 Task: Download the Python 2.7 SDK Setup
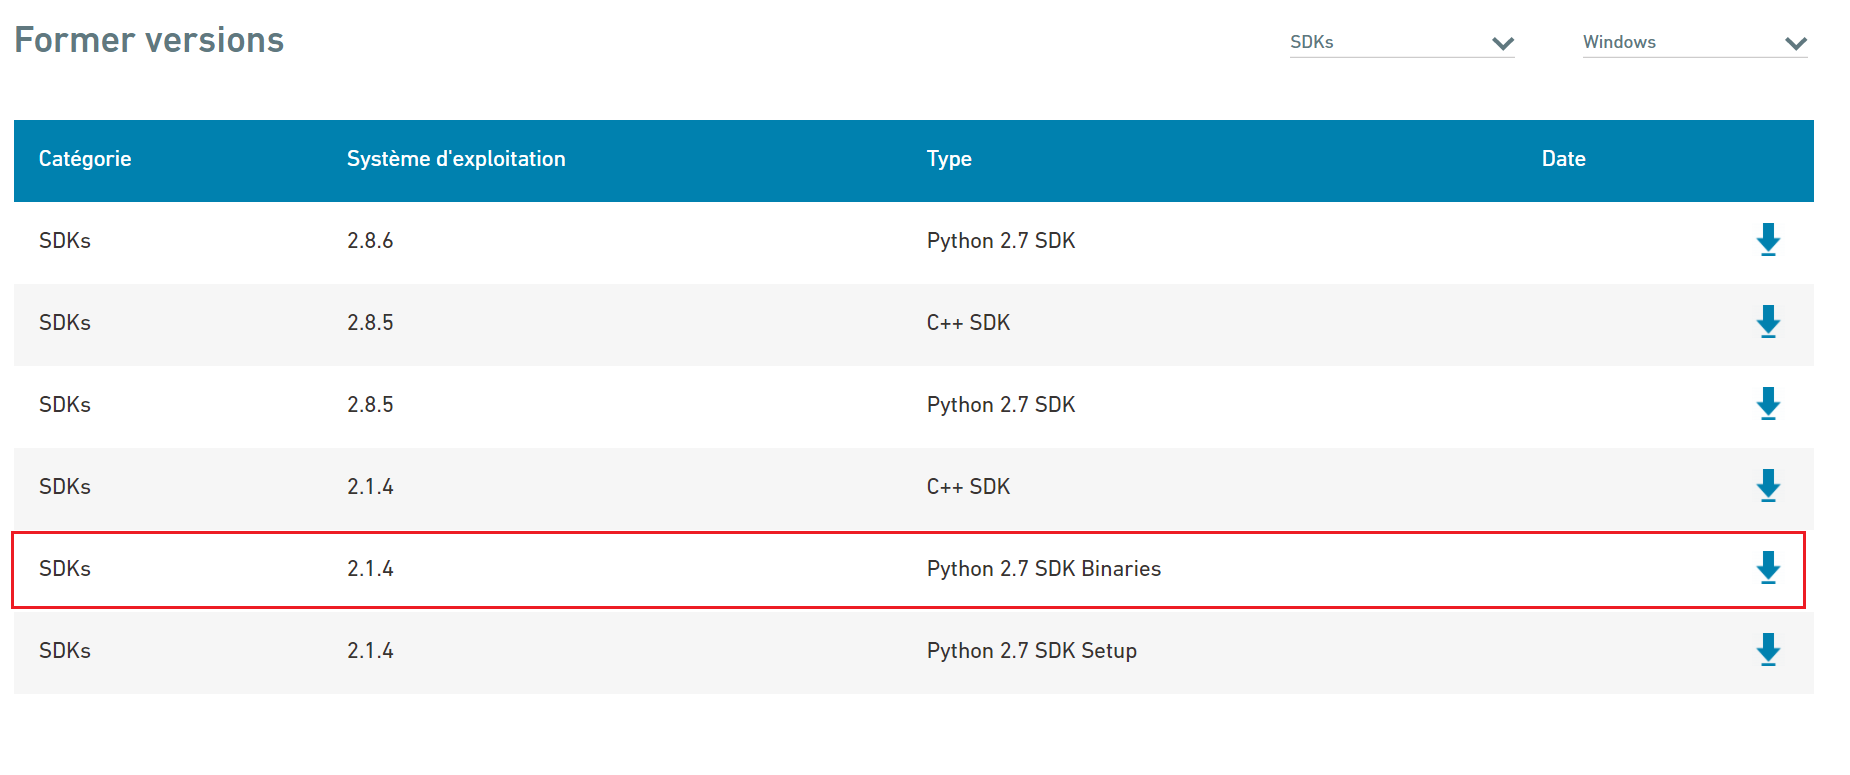point(1768,650)
